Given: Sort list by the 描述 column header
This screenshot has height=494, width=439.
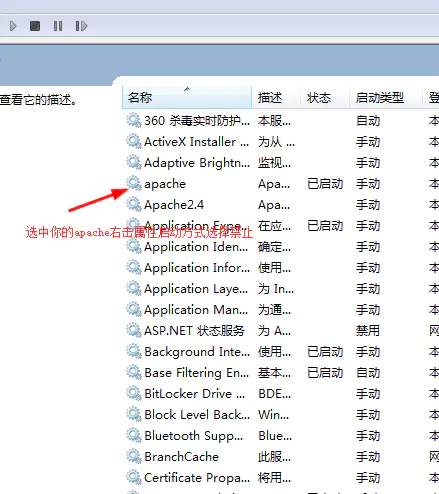Looking at the screenshot, I should (276, 97).
